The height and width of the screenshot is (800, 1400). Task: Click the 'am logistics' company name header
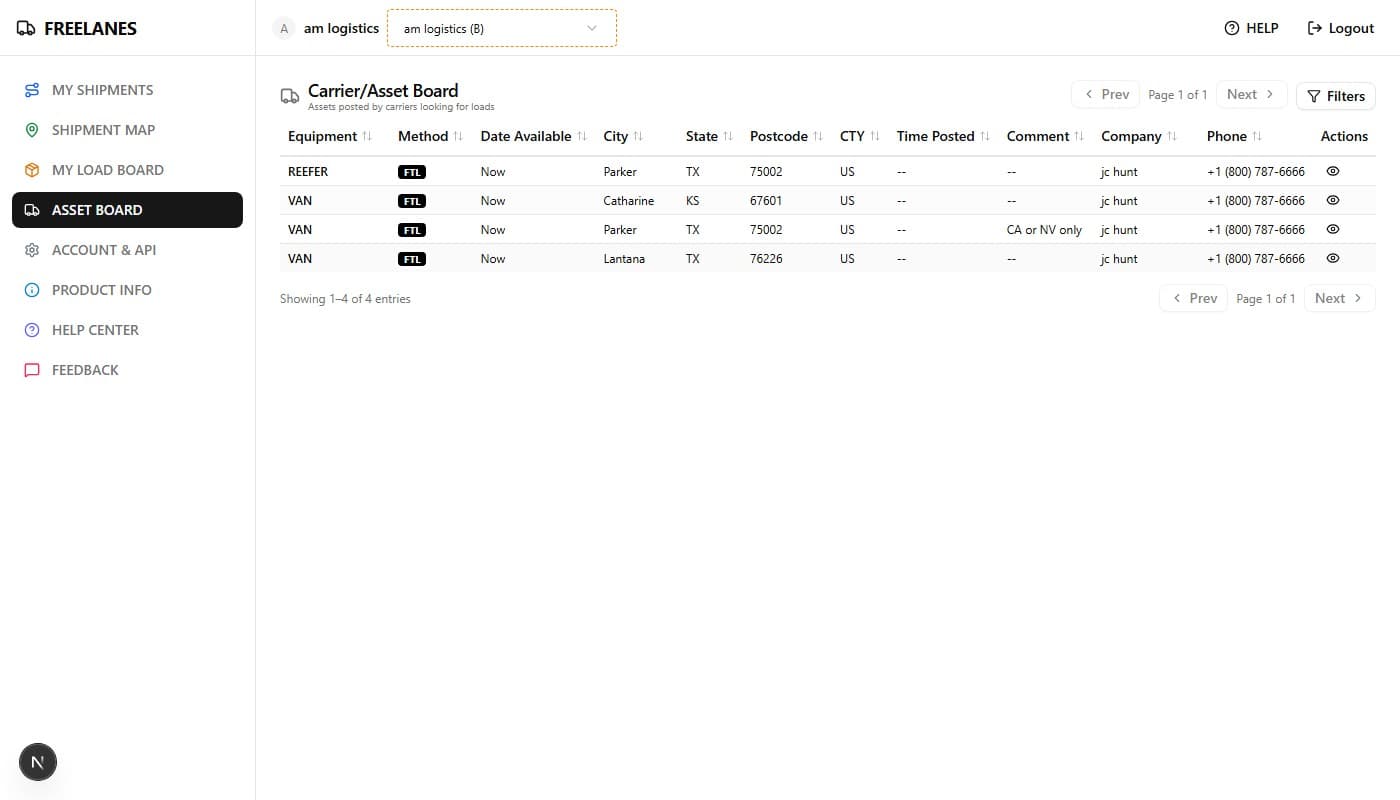342,28
